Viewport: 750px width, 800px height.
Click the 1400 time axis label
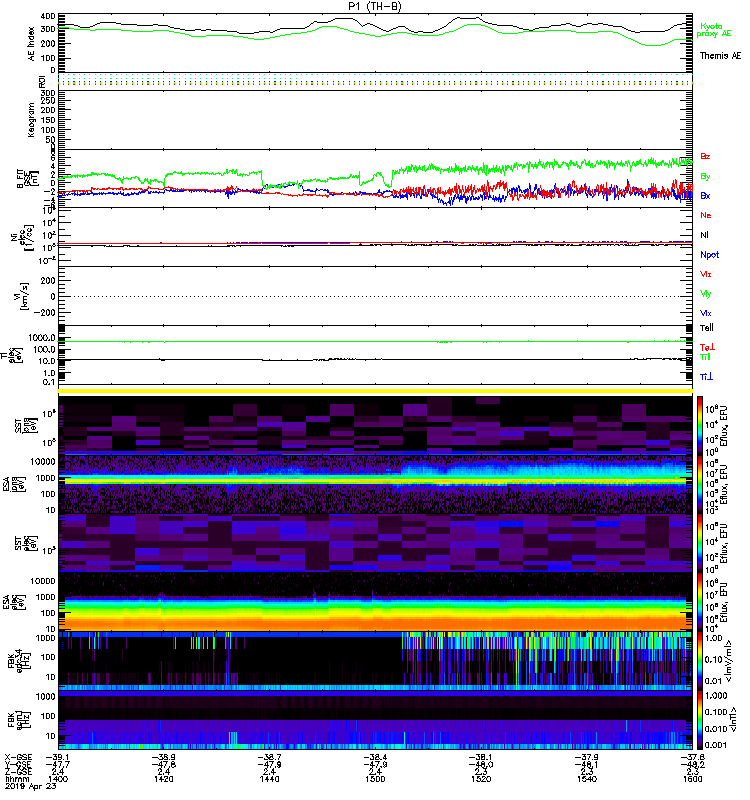coord(58,779)
